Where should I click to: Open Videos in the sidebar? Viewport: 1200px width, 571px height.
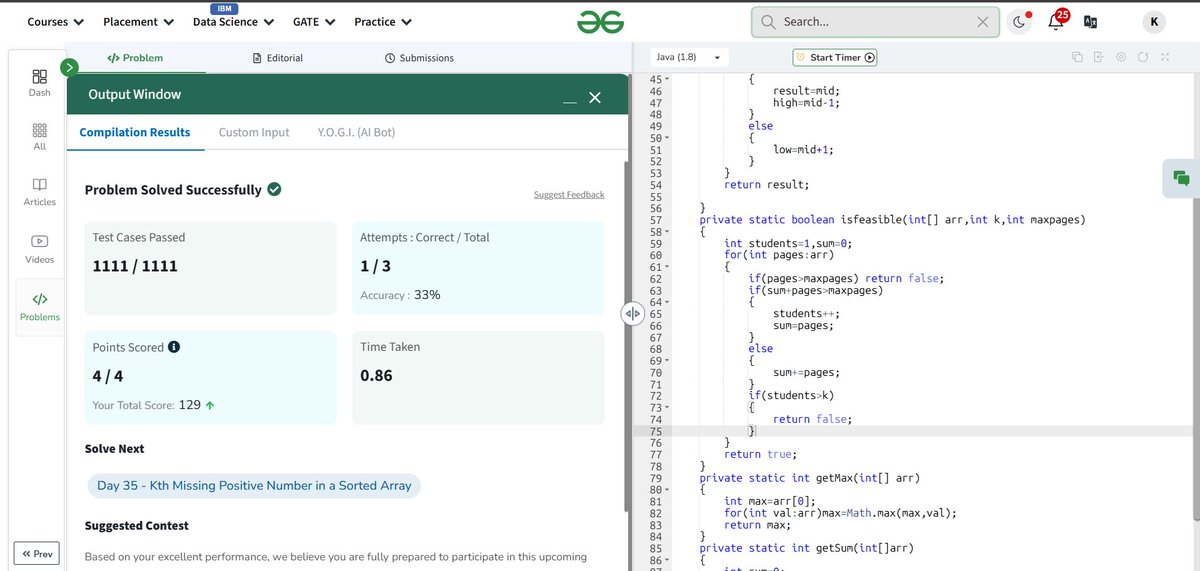pos(39,249)
